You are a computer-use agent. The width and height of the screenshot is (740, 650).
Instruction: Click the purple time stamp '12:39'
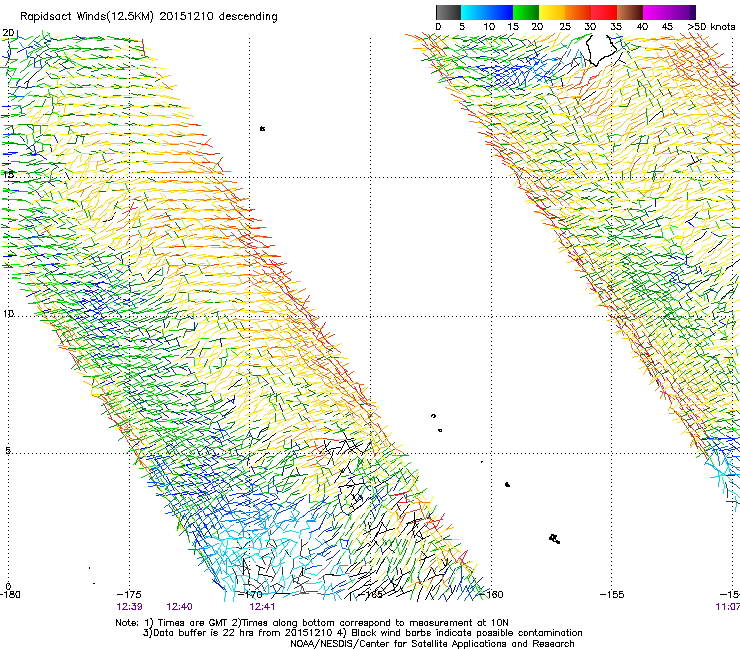129,607
